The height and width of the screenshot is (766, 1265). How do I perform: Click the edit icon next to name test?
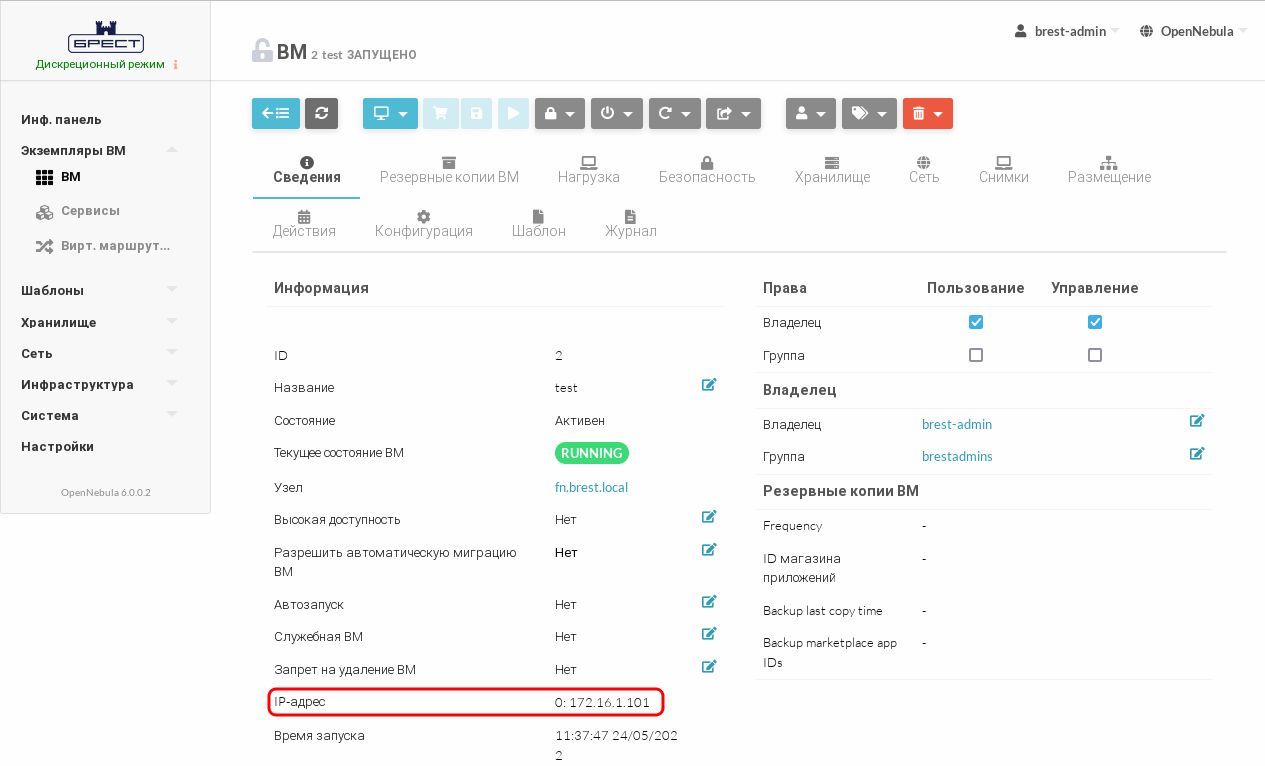(709, 385)
